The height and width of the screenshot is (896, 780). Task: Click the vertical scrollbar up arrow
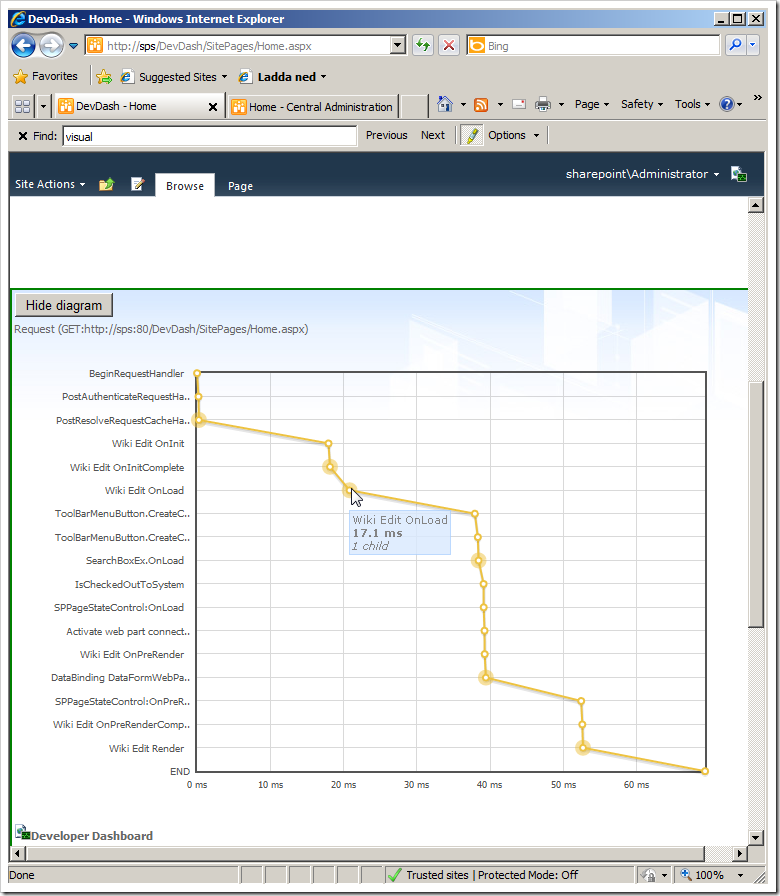coord(755,205)
